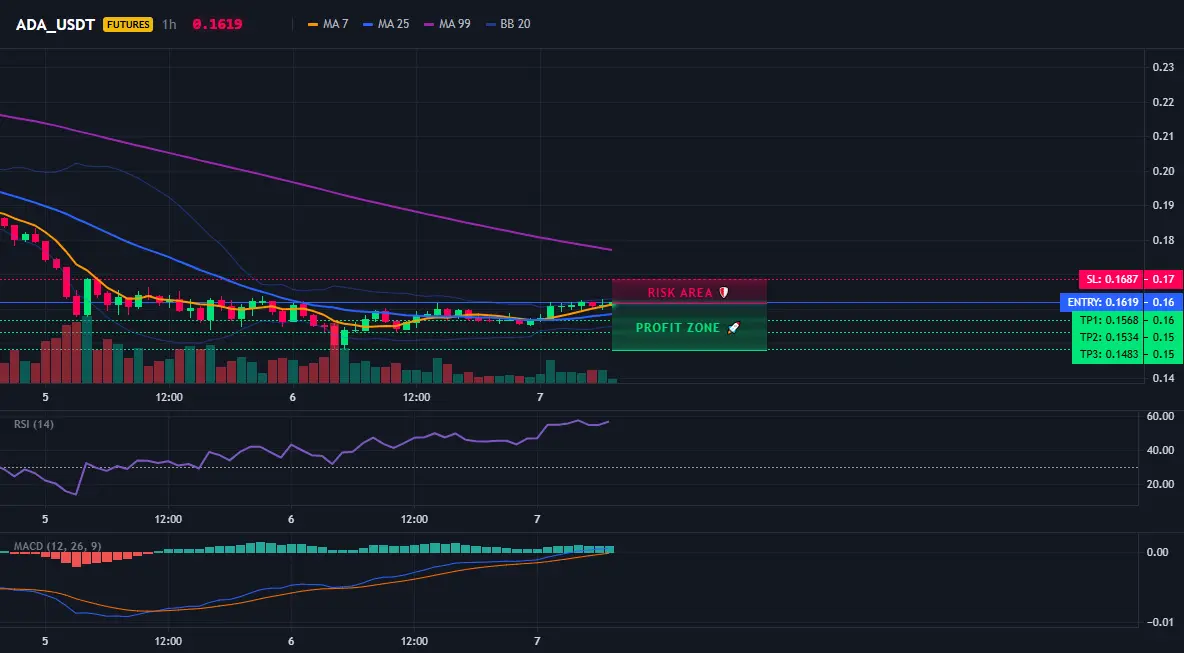Viewport: 1184px width, 653px height.
Task: Click the RSI (14) indicator label
Action: click(34, 424)
